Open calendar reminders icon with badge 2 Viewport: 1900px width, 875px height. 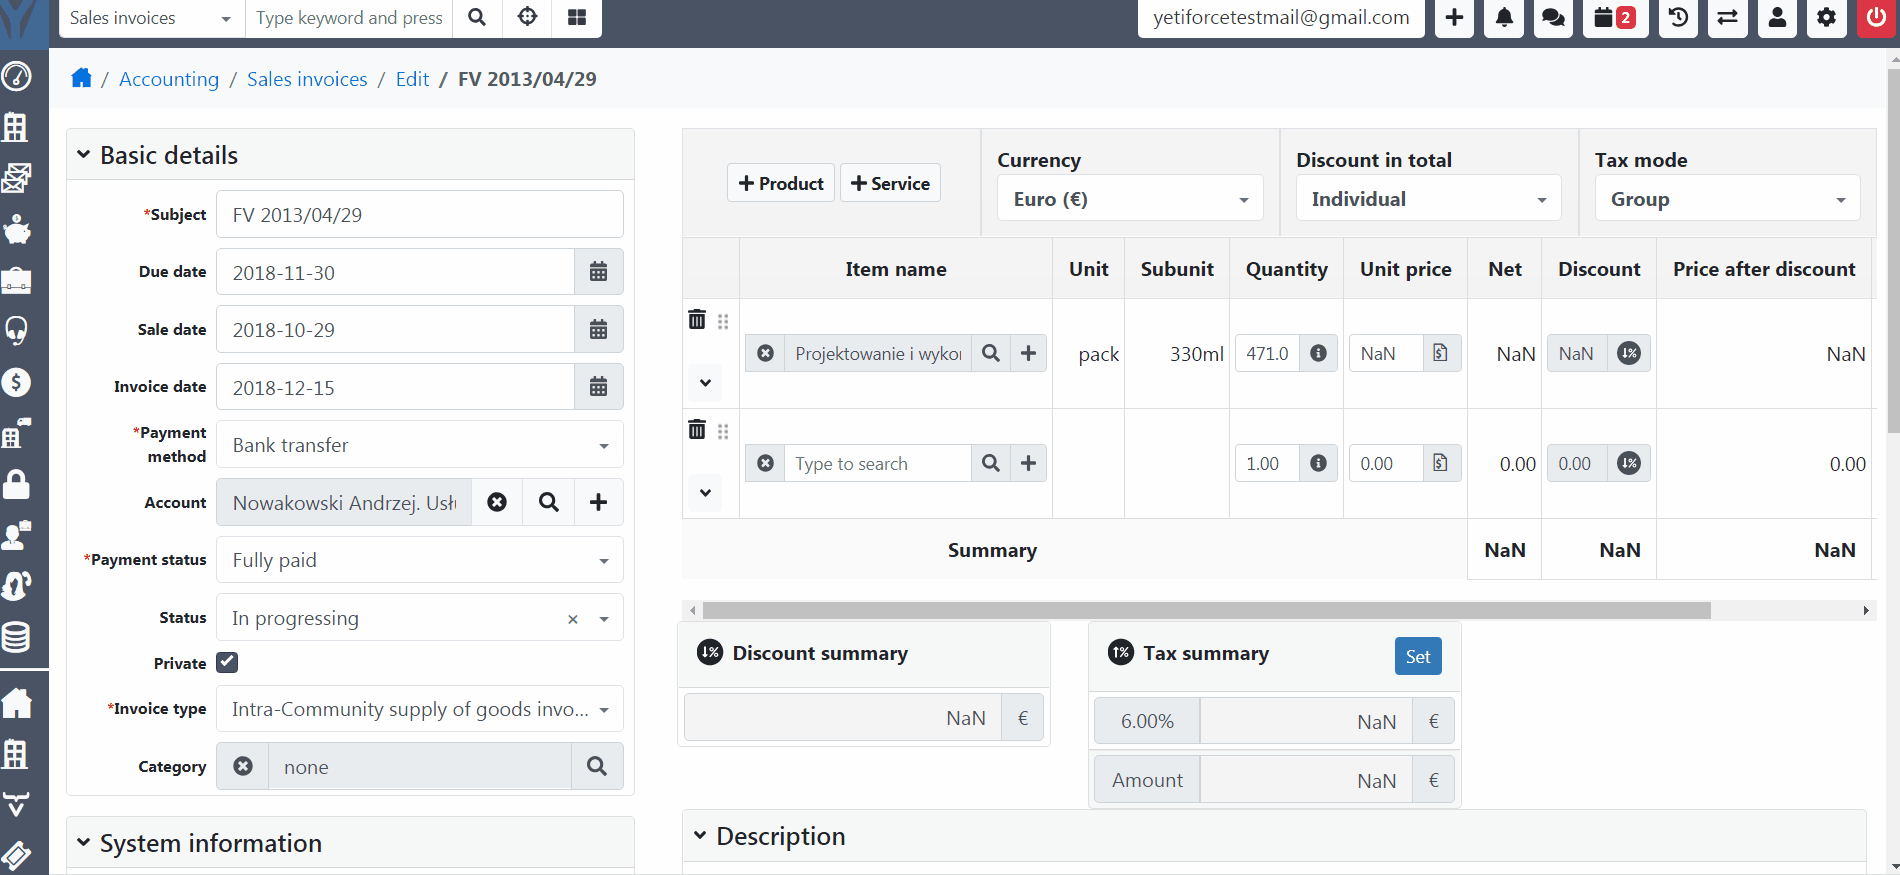coord(1615,18)
